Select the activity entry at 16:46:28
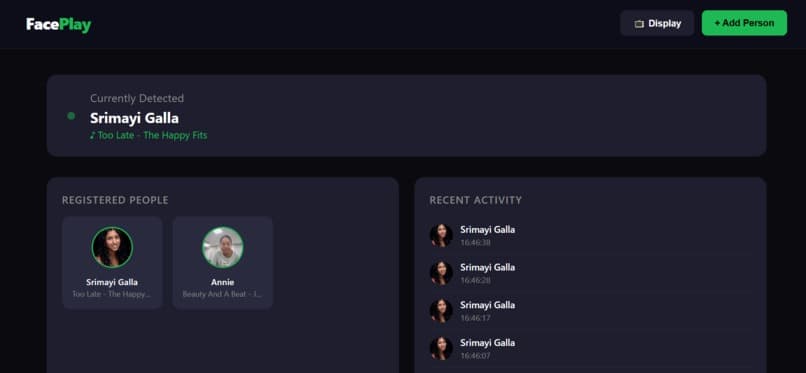Image resolution: width=806 pixels, height=373 pixels. pos(590,273)
